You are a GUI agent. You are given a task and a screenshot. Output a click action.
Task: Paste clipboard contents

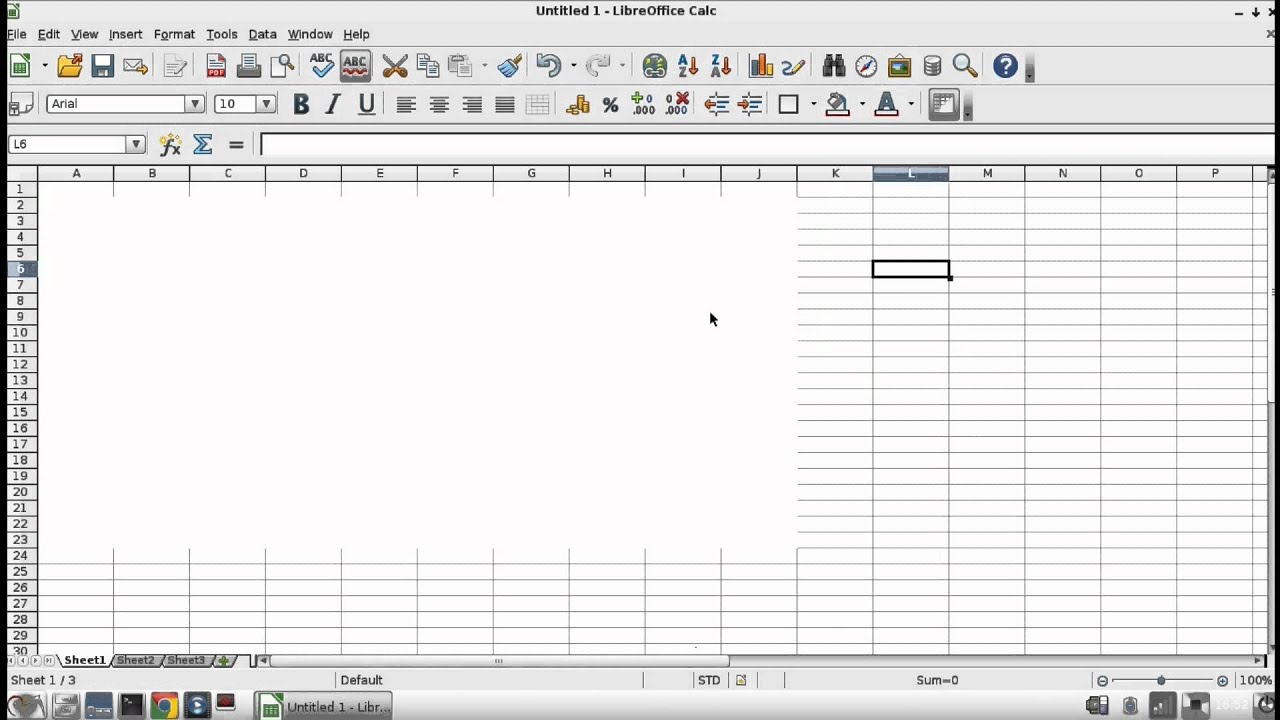460,66
